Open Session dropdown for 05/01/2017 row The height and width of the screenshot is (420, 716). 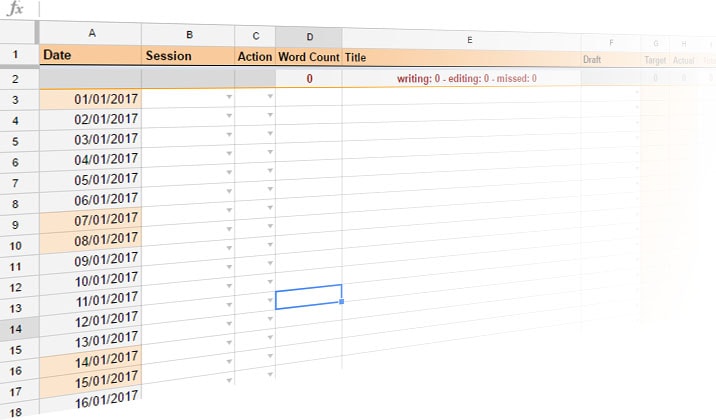(229, 172)
